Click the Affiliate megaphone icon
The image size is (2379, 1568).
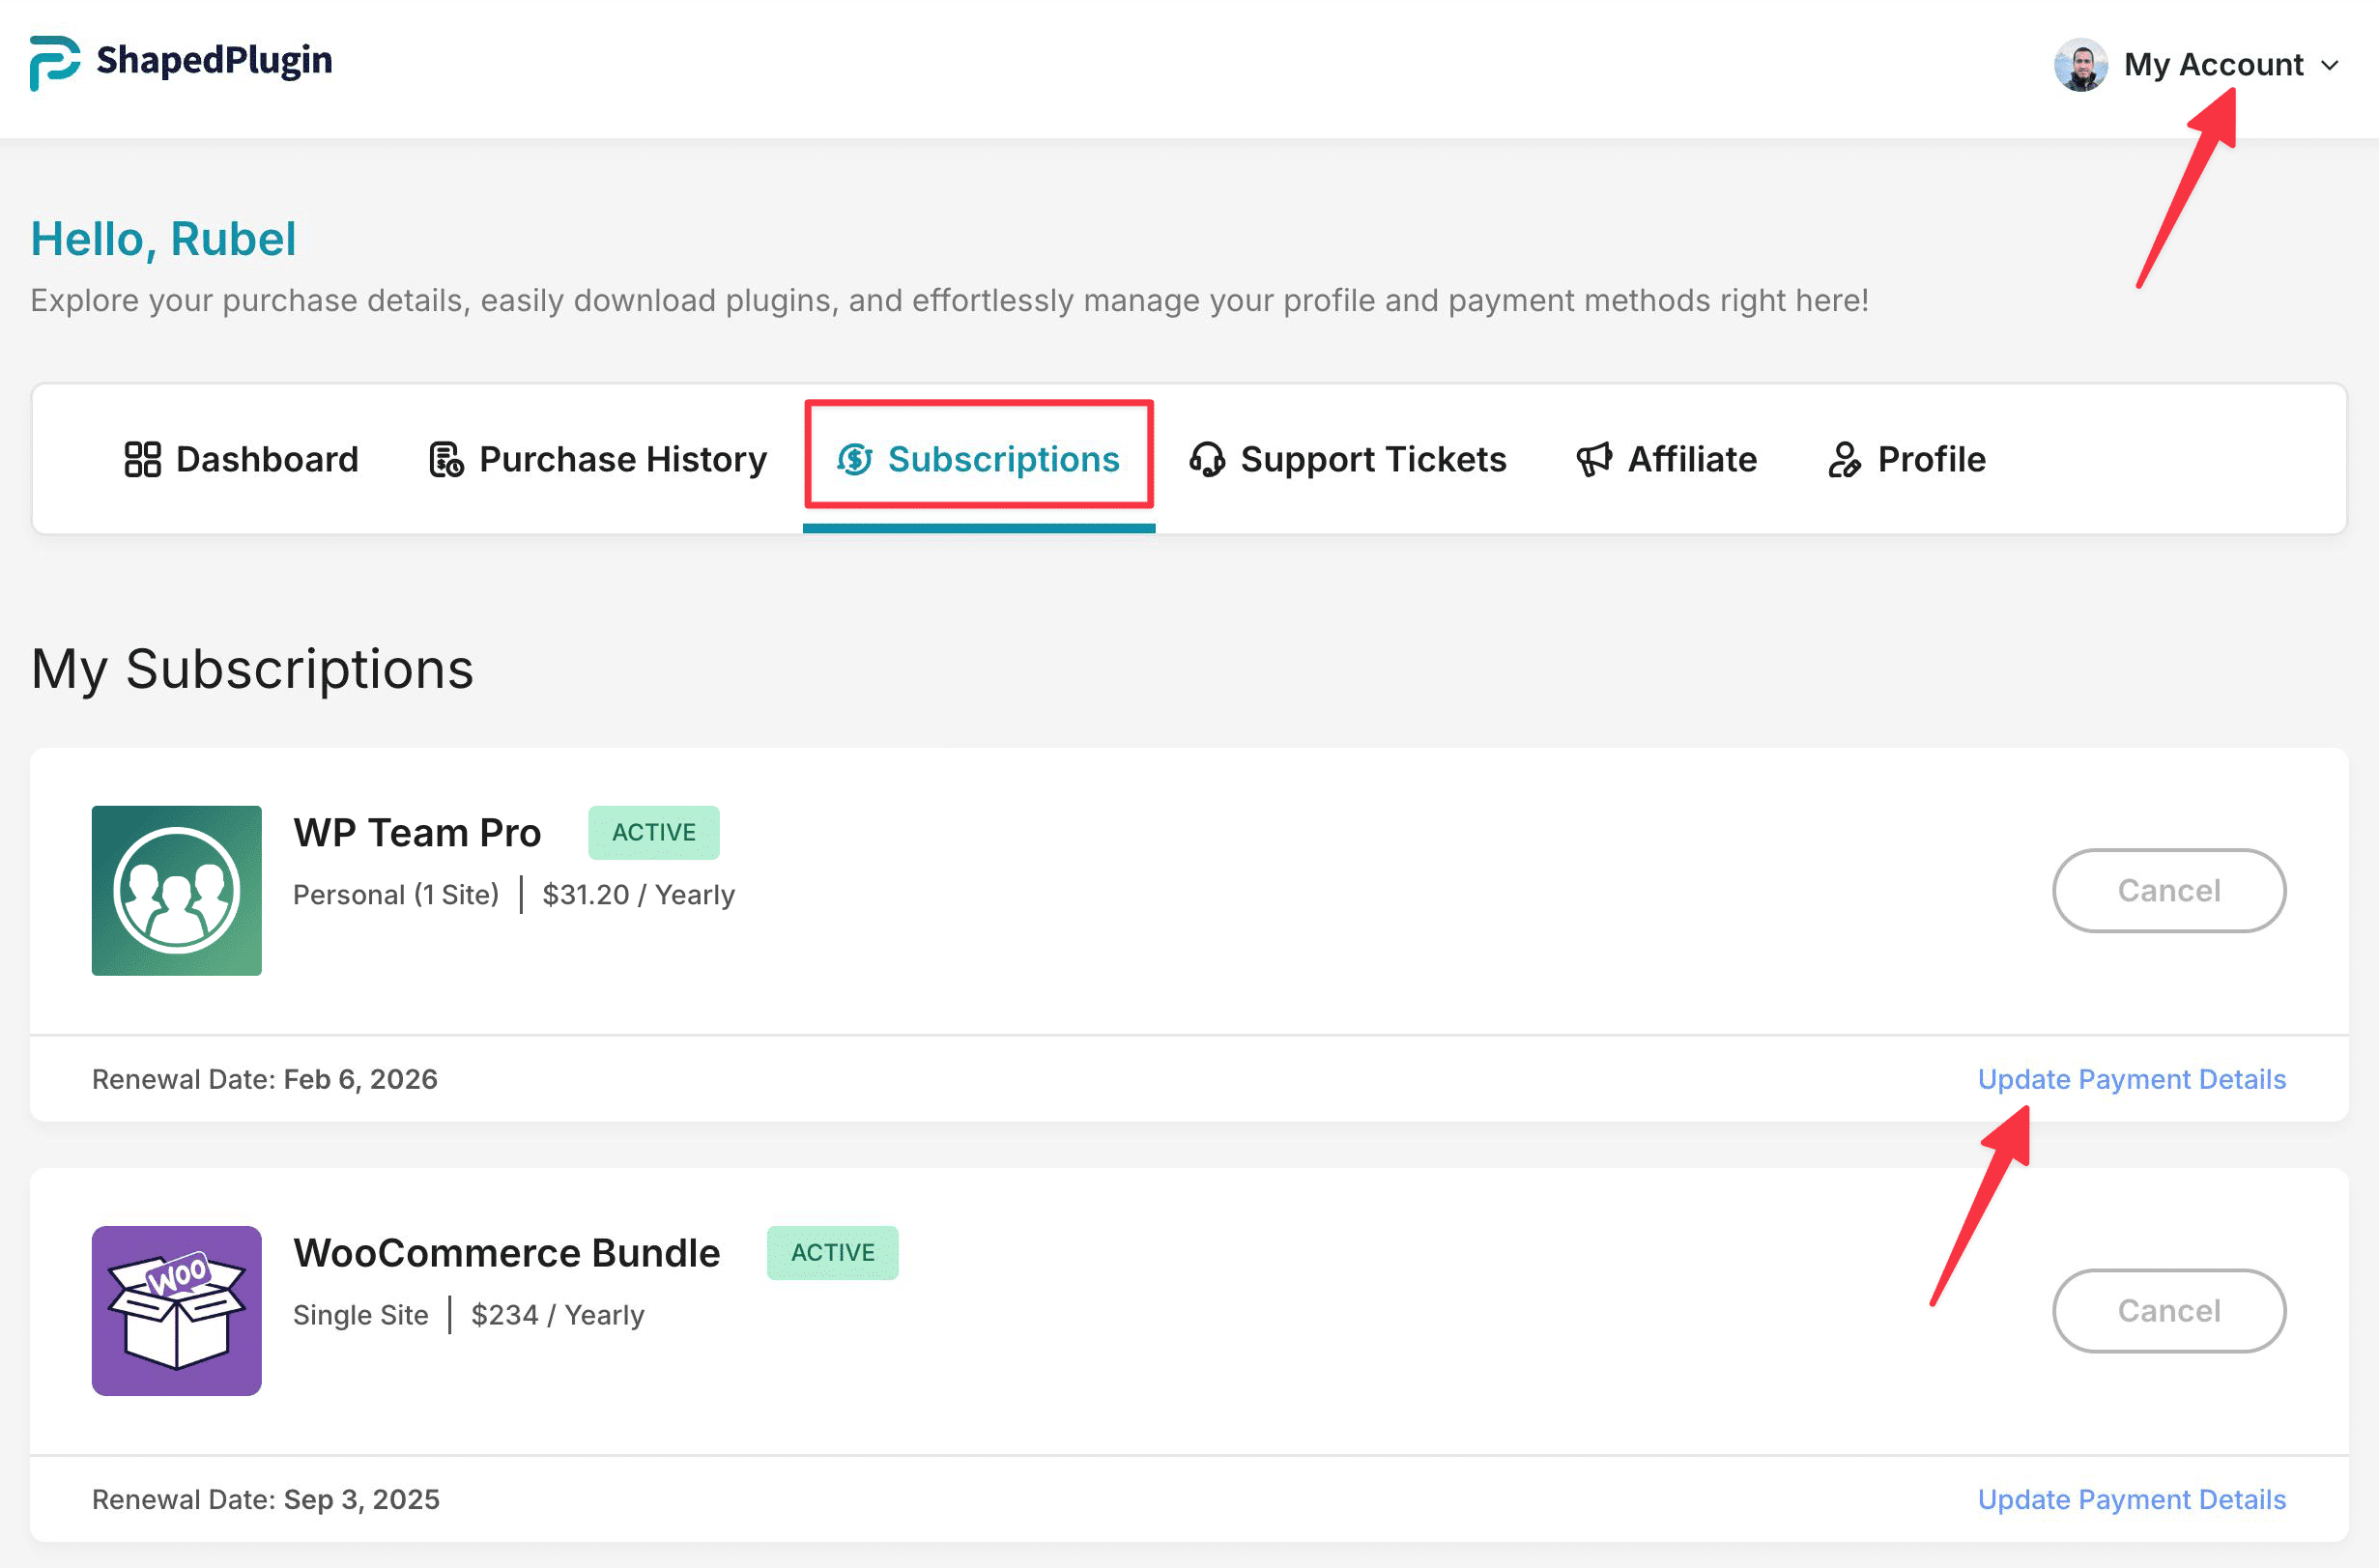click(1594, 459)
